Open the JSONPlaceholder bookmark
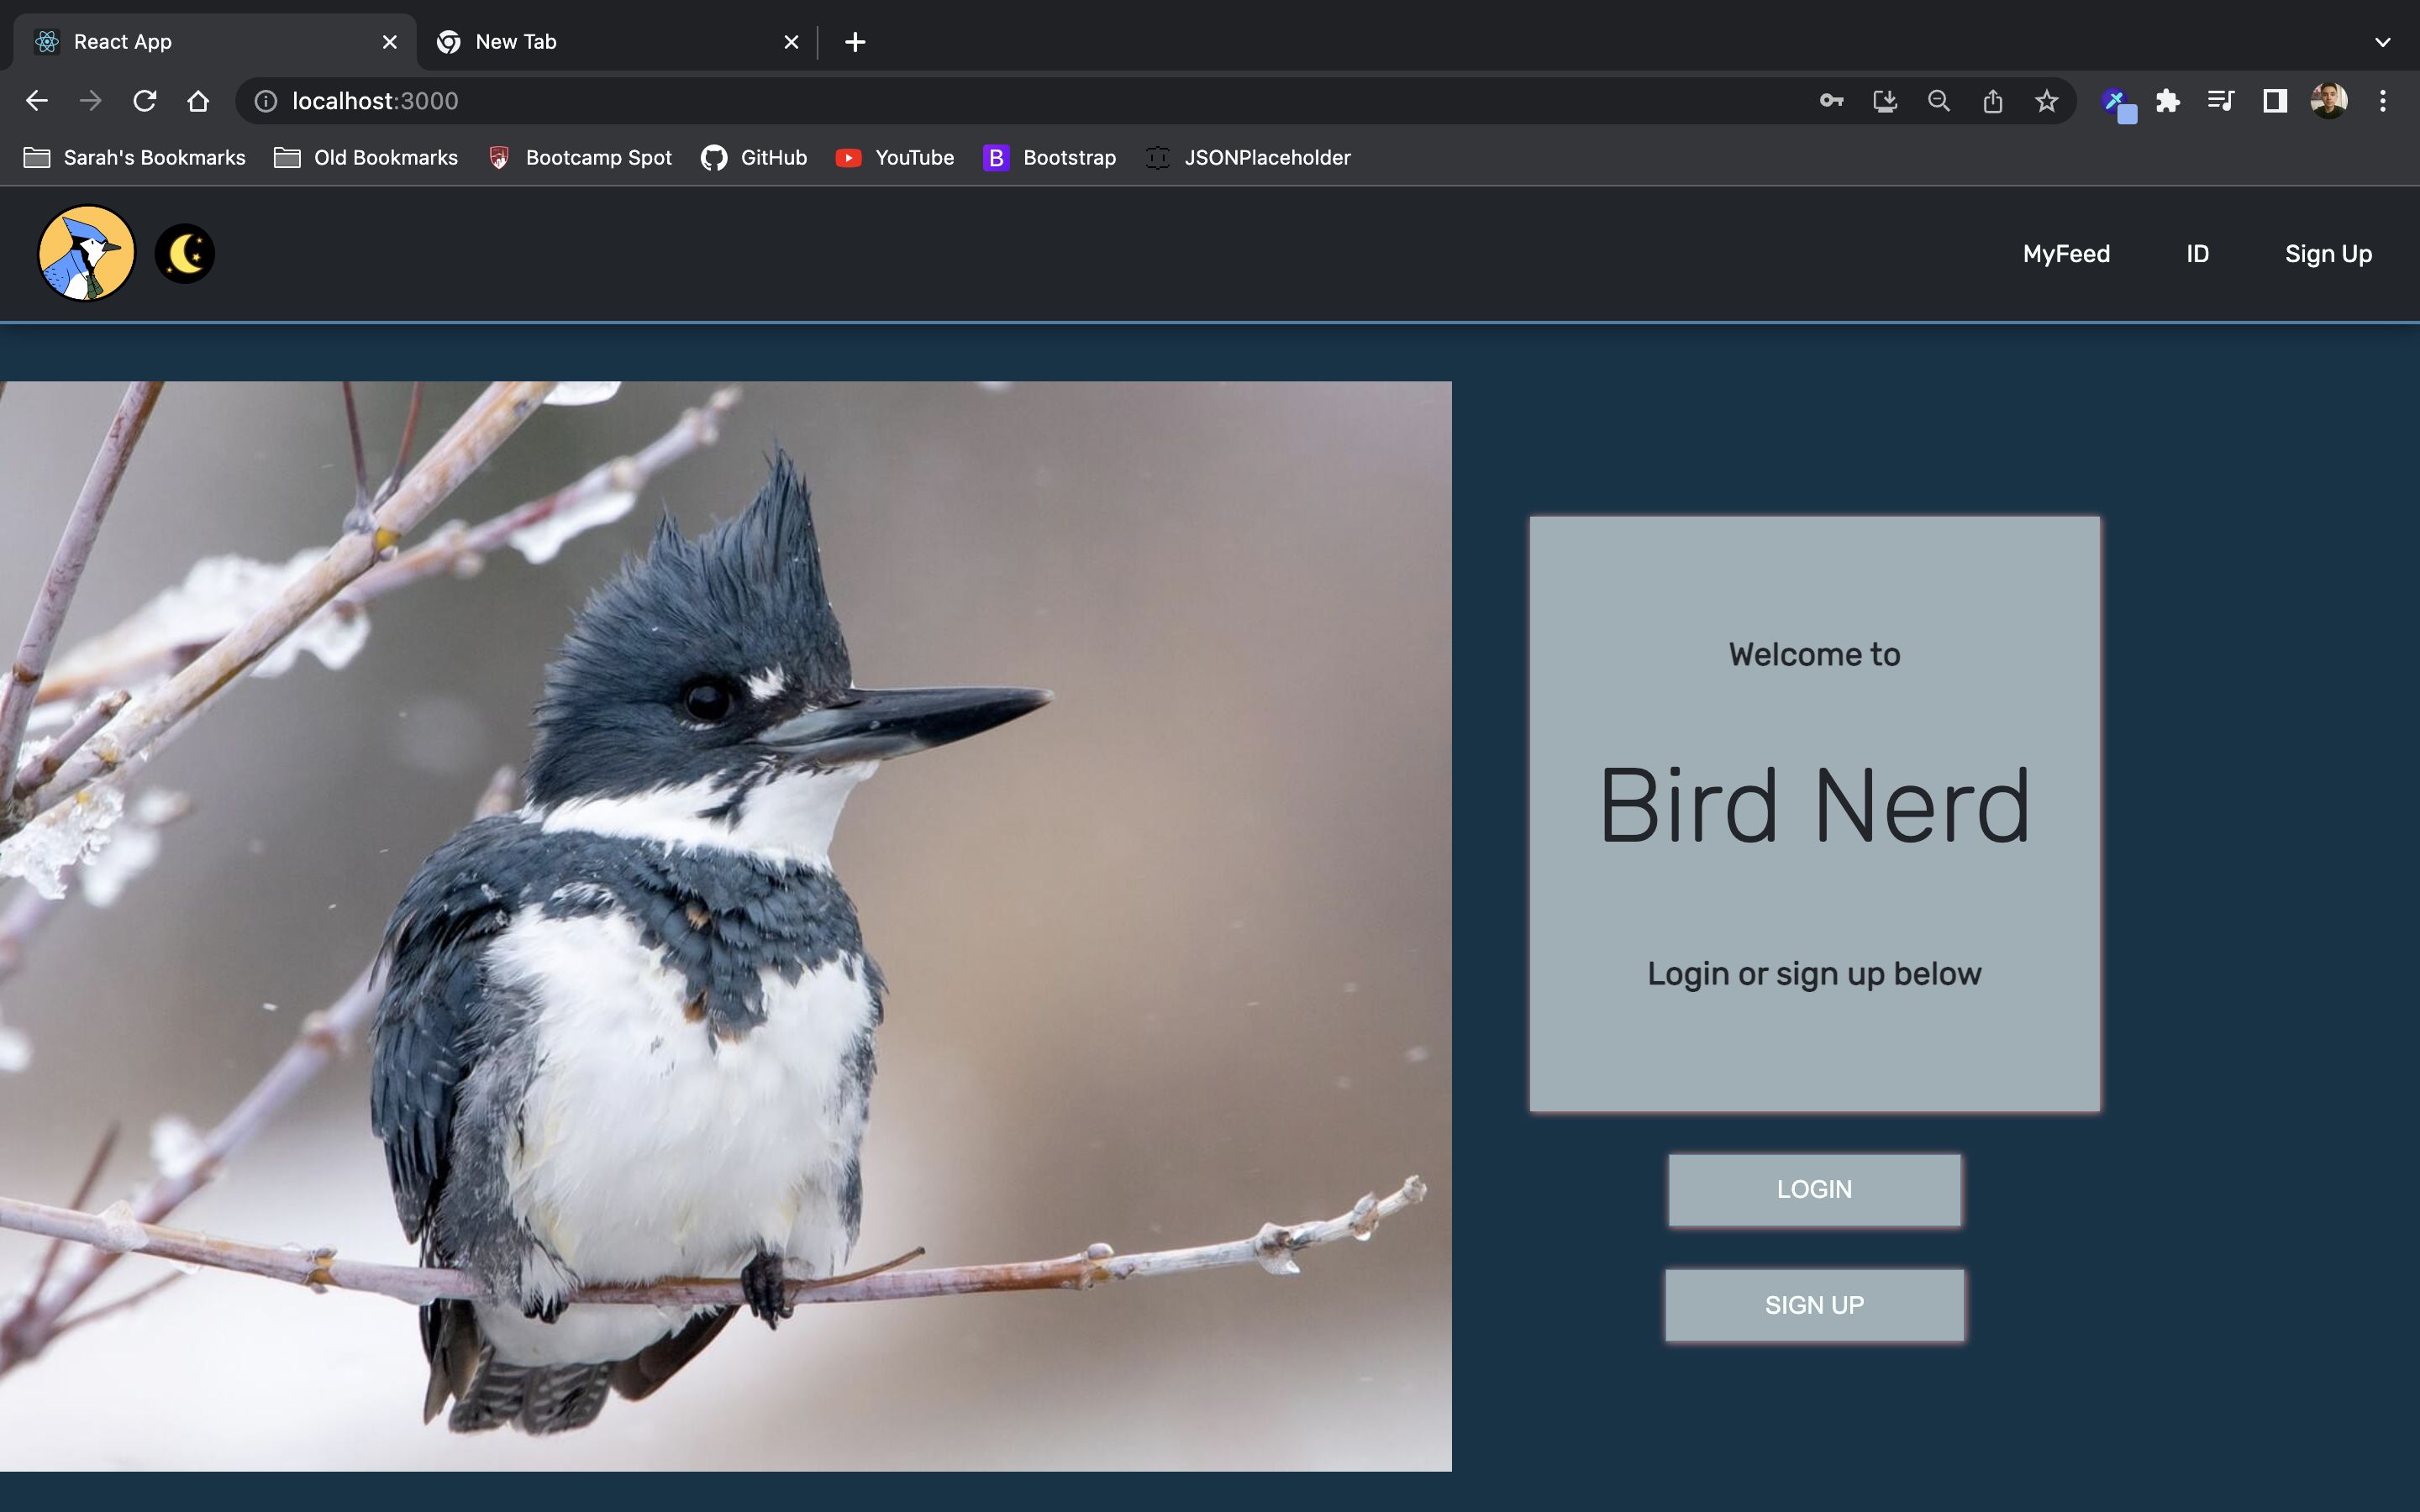The height and width of the screenshot is (1512, 2420). [x=1248, y=158]
